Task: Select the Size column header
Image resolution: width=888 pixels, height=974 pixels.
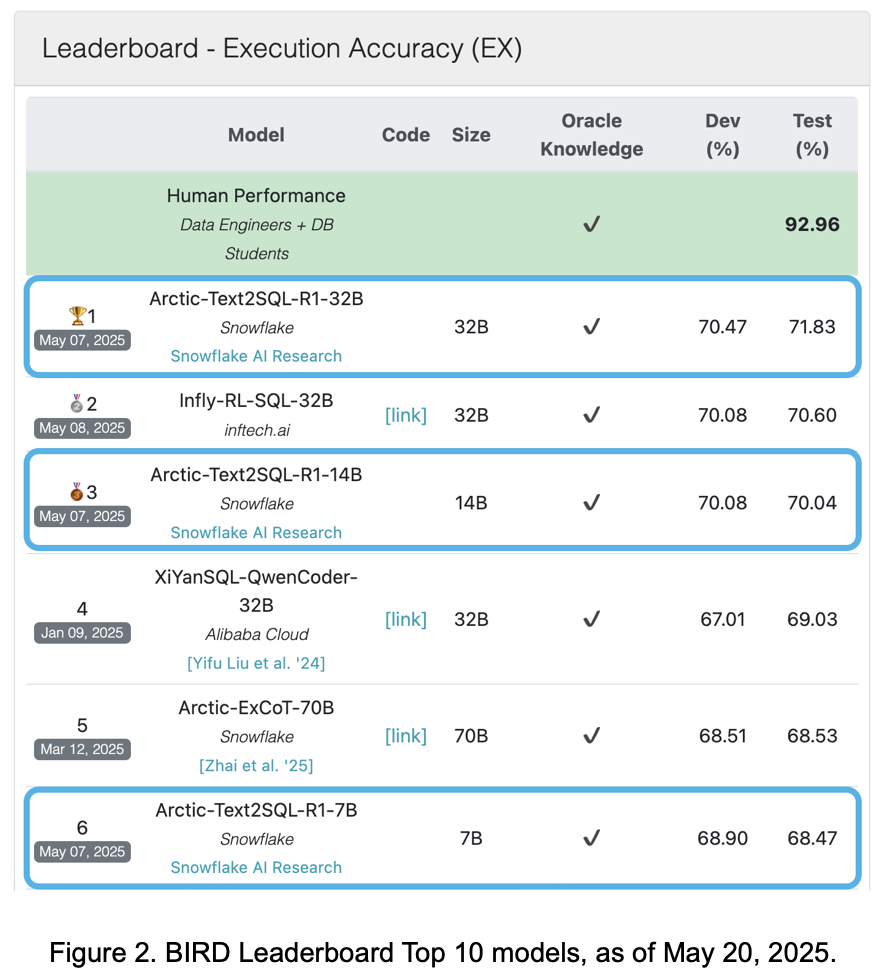Action: (x=471, y=135)
